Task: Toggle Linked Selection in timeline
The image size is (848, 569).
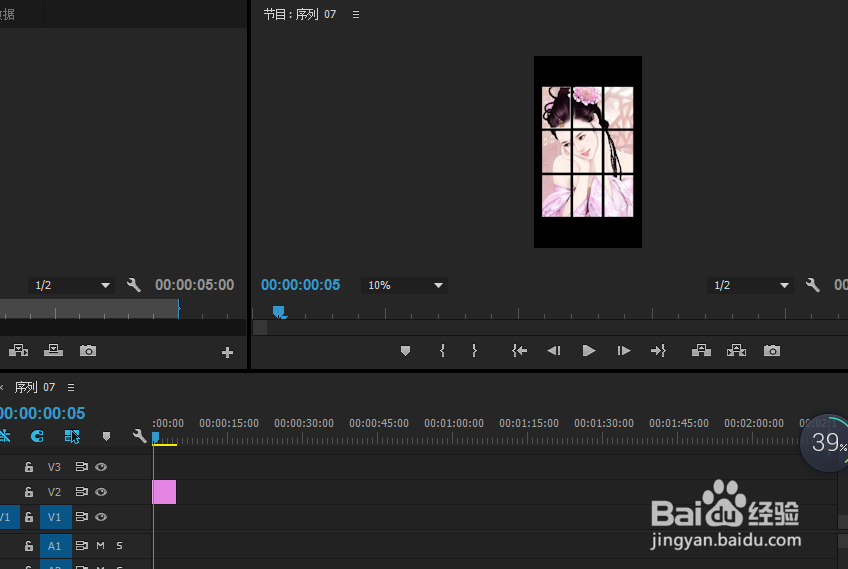Action: pos(72,436)
